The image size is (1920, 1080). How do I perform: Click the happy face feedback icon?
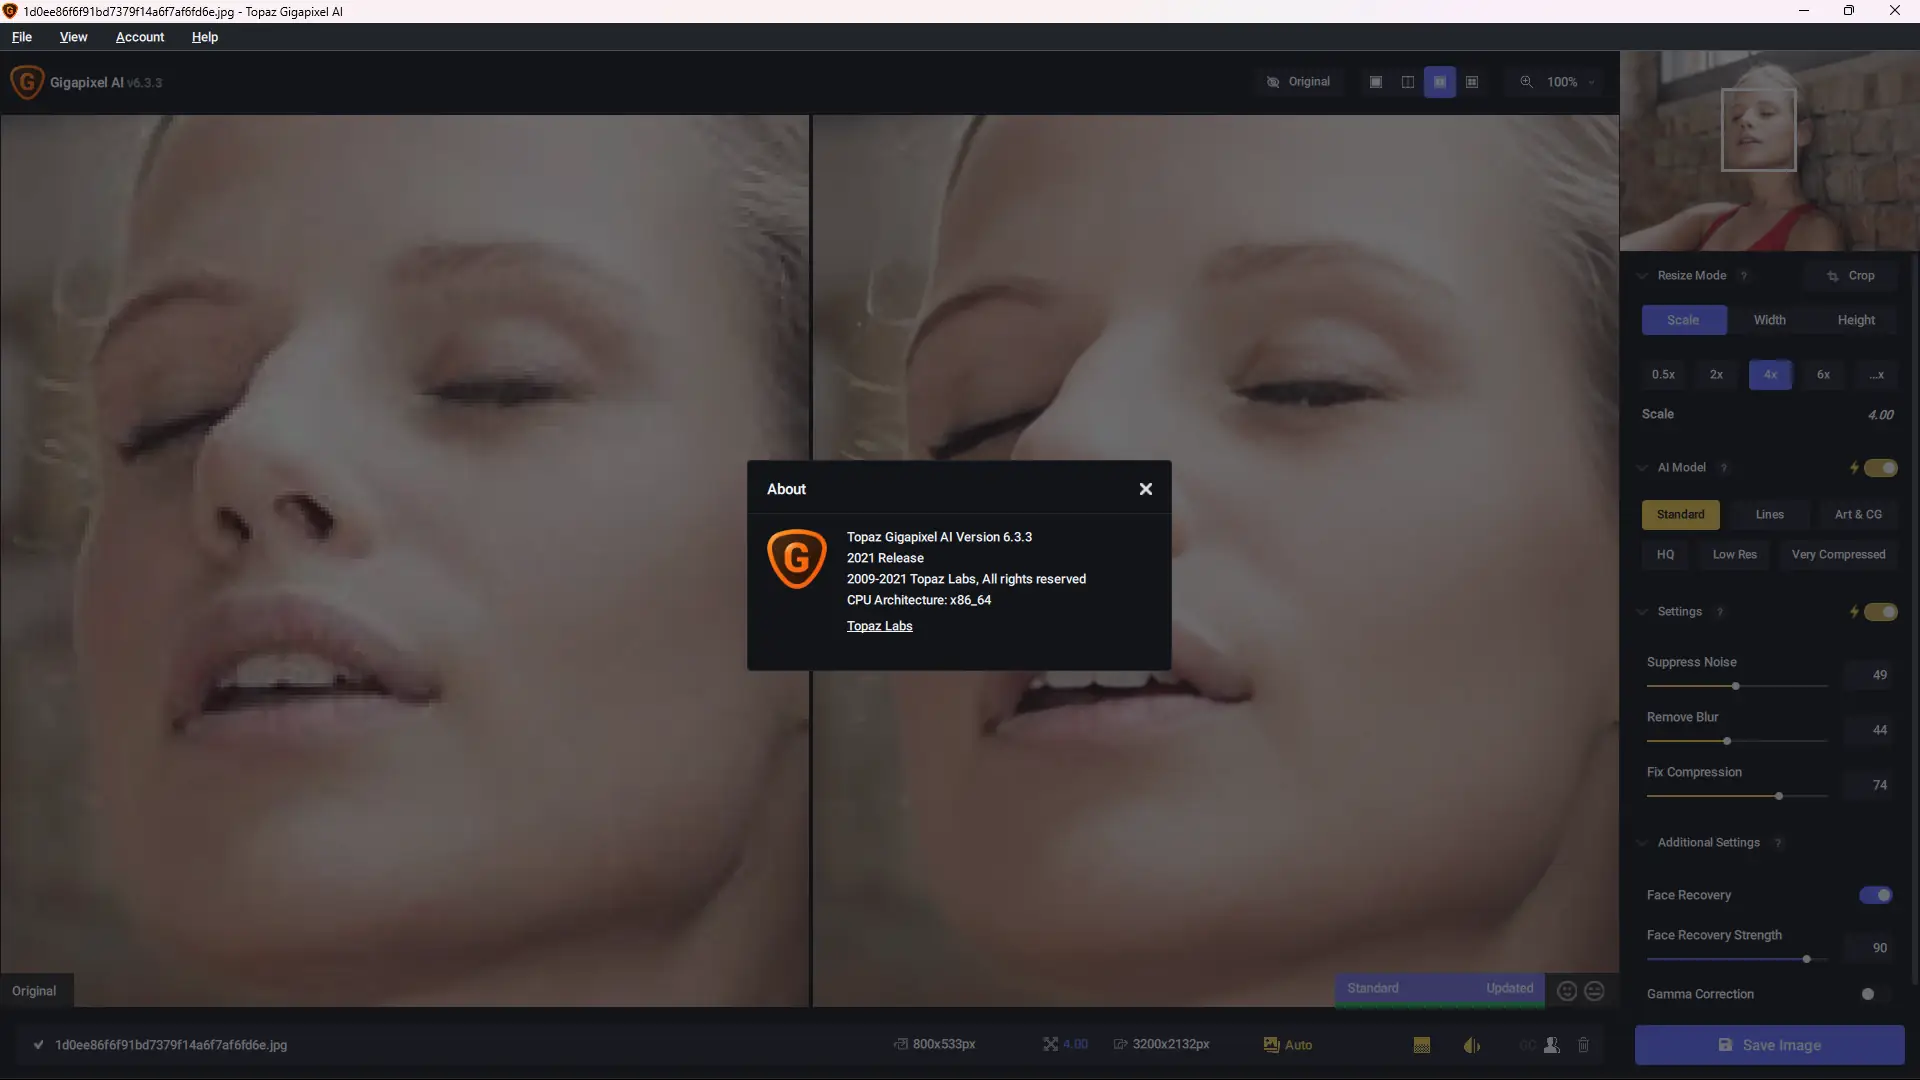point(1567,991)
